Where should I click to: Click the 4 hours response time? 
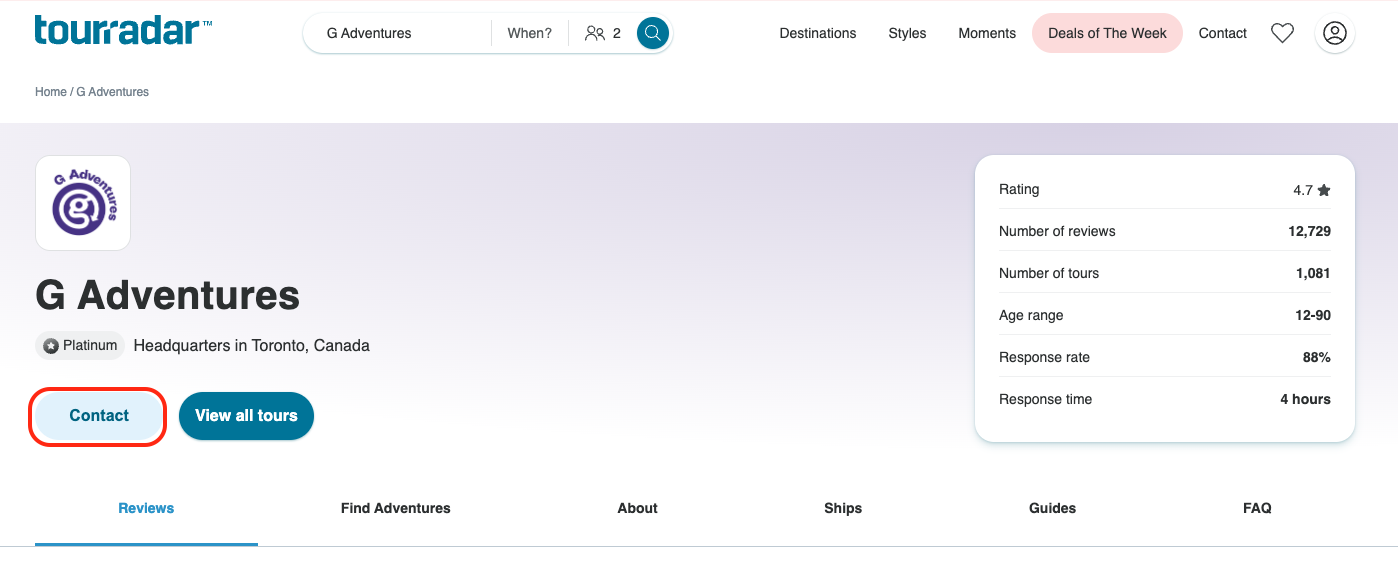point(1305,399)
